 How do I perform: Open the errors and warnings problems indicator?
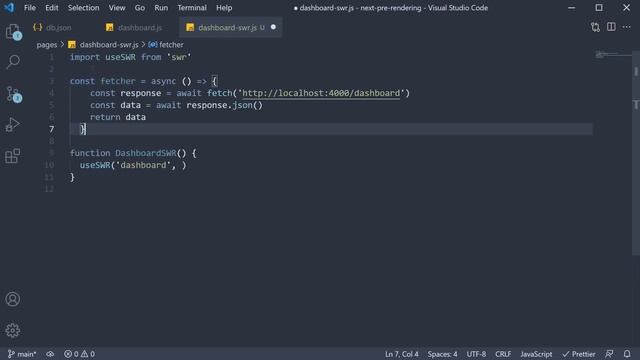[x=79, y=354]
